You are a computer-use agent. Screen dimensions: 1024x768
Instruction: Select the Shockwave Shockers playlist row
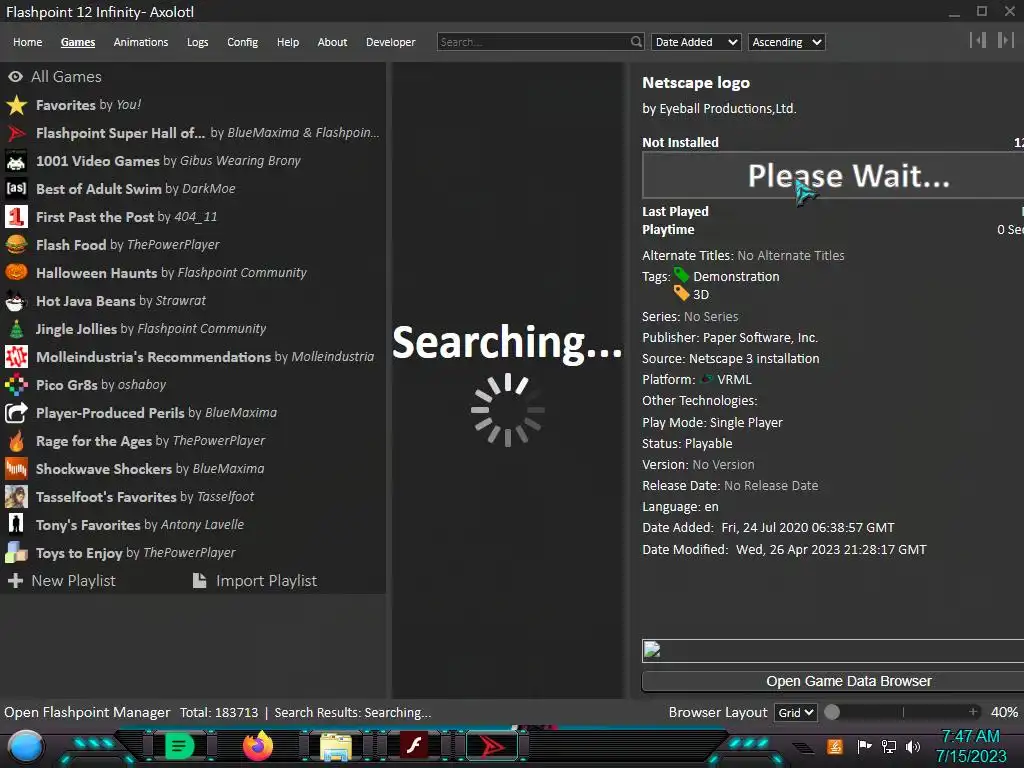(x=193, y=469)
